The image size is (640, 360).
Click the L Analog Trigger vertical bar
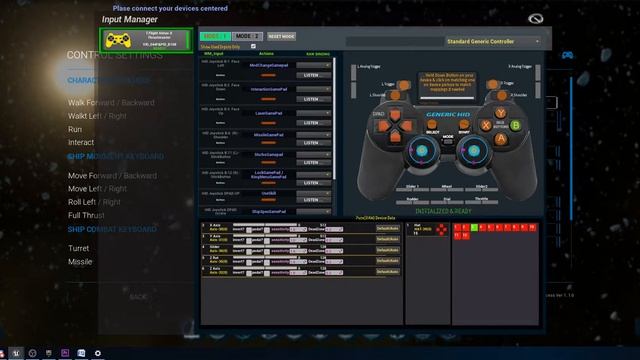353,81
